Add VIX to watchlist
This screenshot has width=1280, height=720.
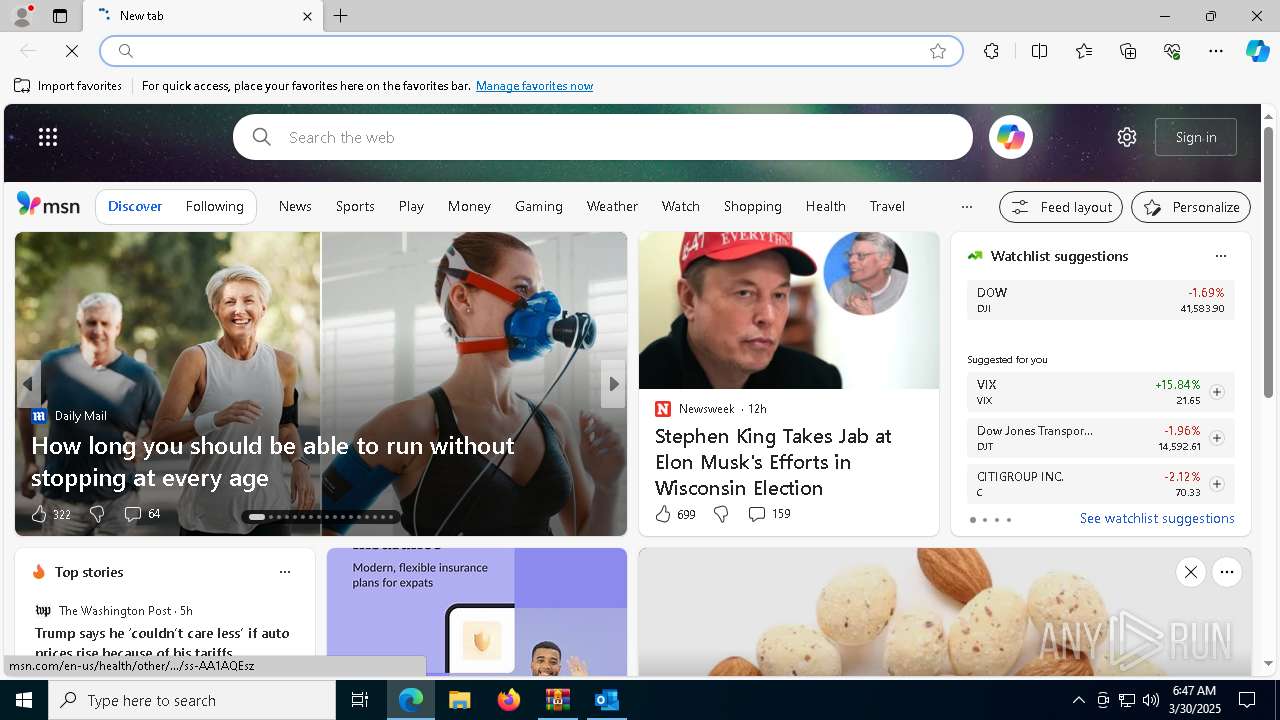(1217, 392)
